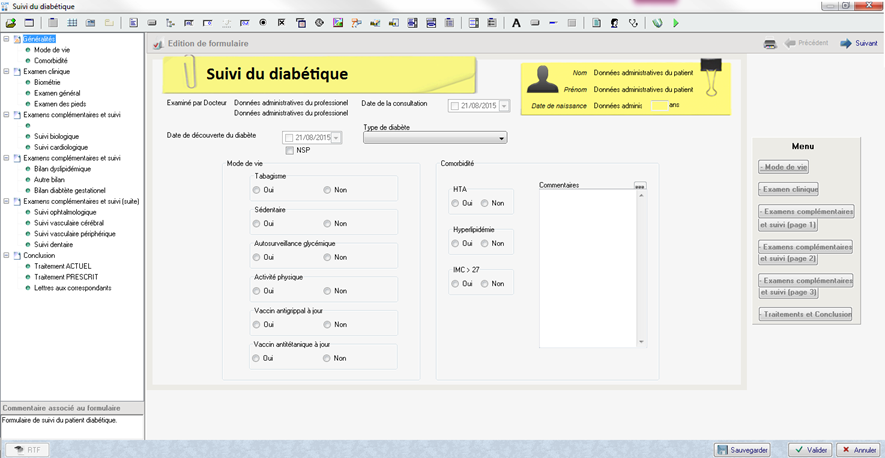The width and height of the screenshot is (885, 458).
Task: Check the NSP checkbox
Action: pos(290,151)
